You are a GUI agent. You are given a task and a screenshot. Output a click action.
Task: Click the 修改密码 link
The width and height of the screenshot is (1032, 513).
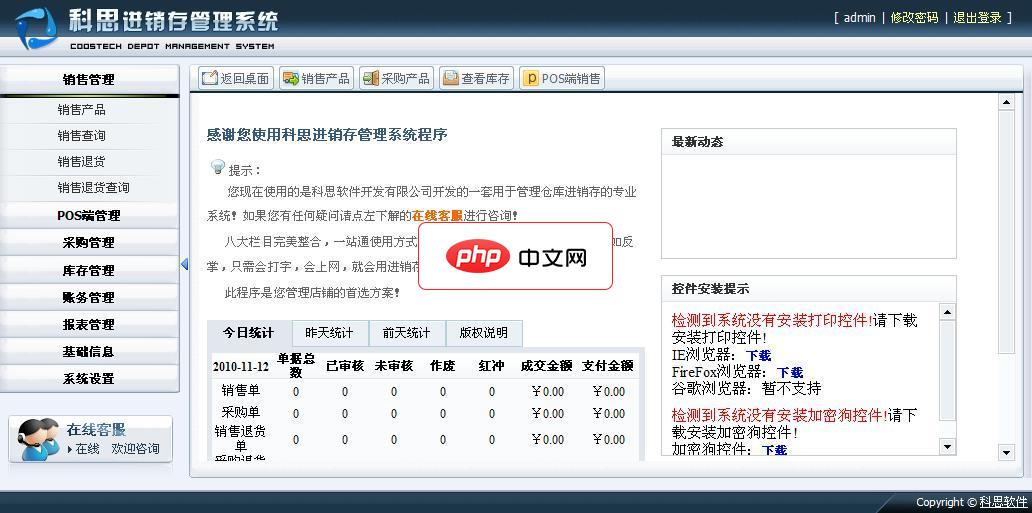pos(914,18)
